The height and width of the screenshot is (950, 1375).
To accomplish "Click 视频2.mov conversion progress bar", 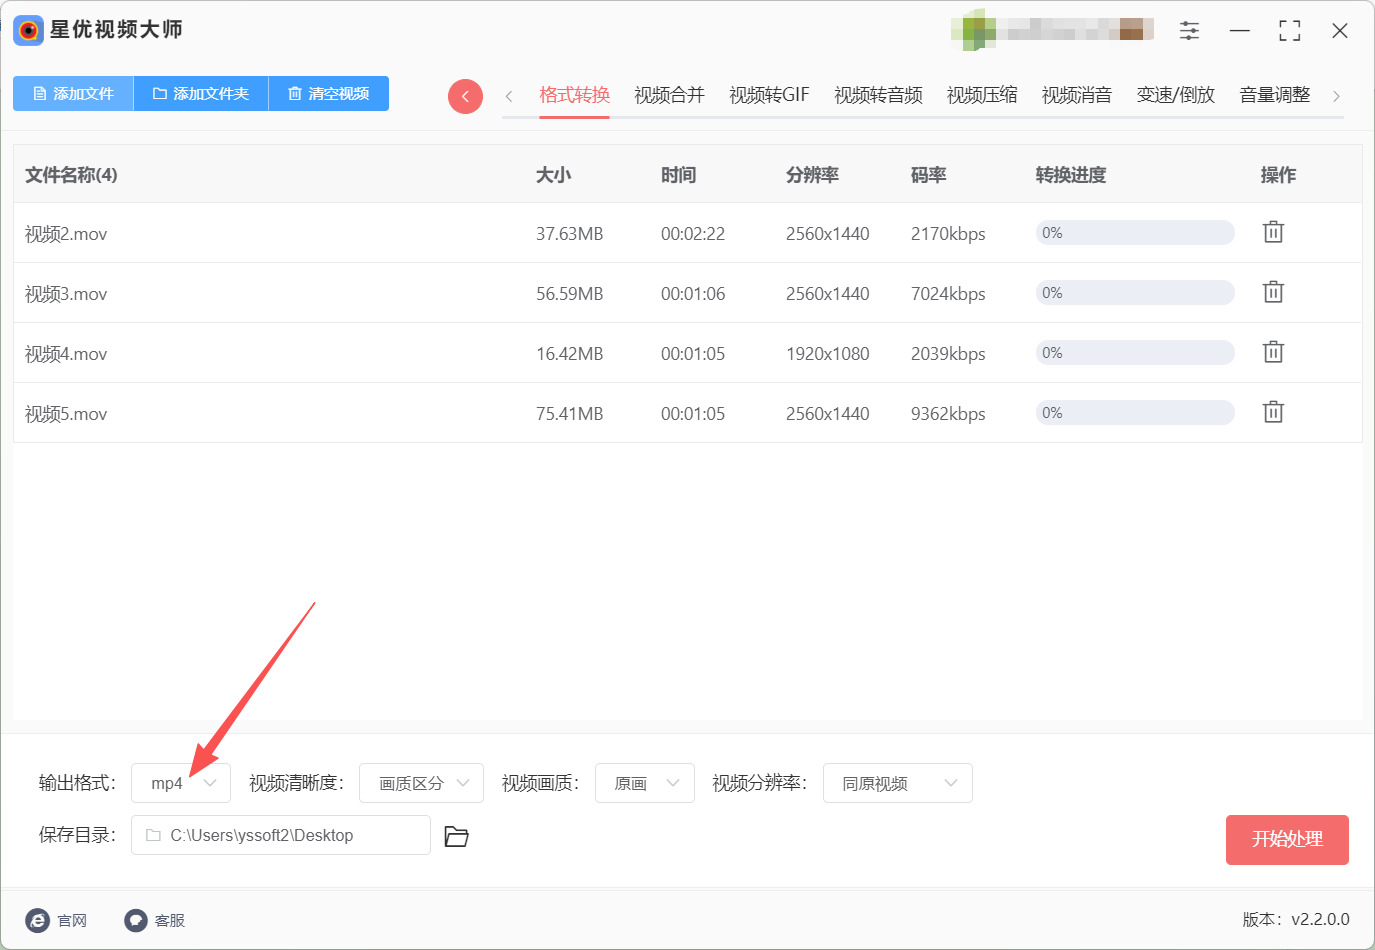I will point(1135,233).
